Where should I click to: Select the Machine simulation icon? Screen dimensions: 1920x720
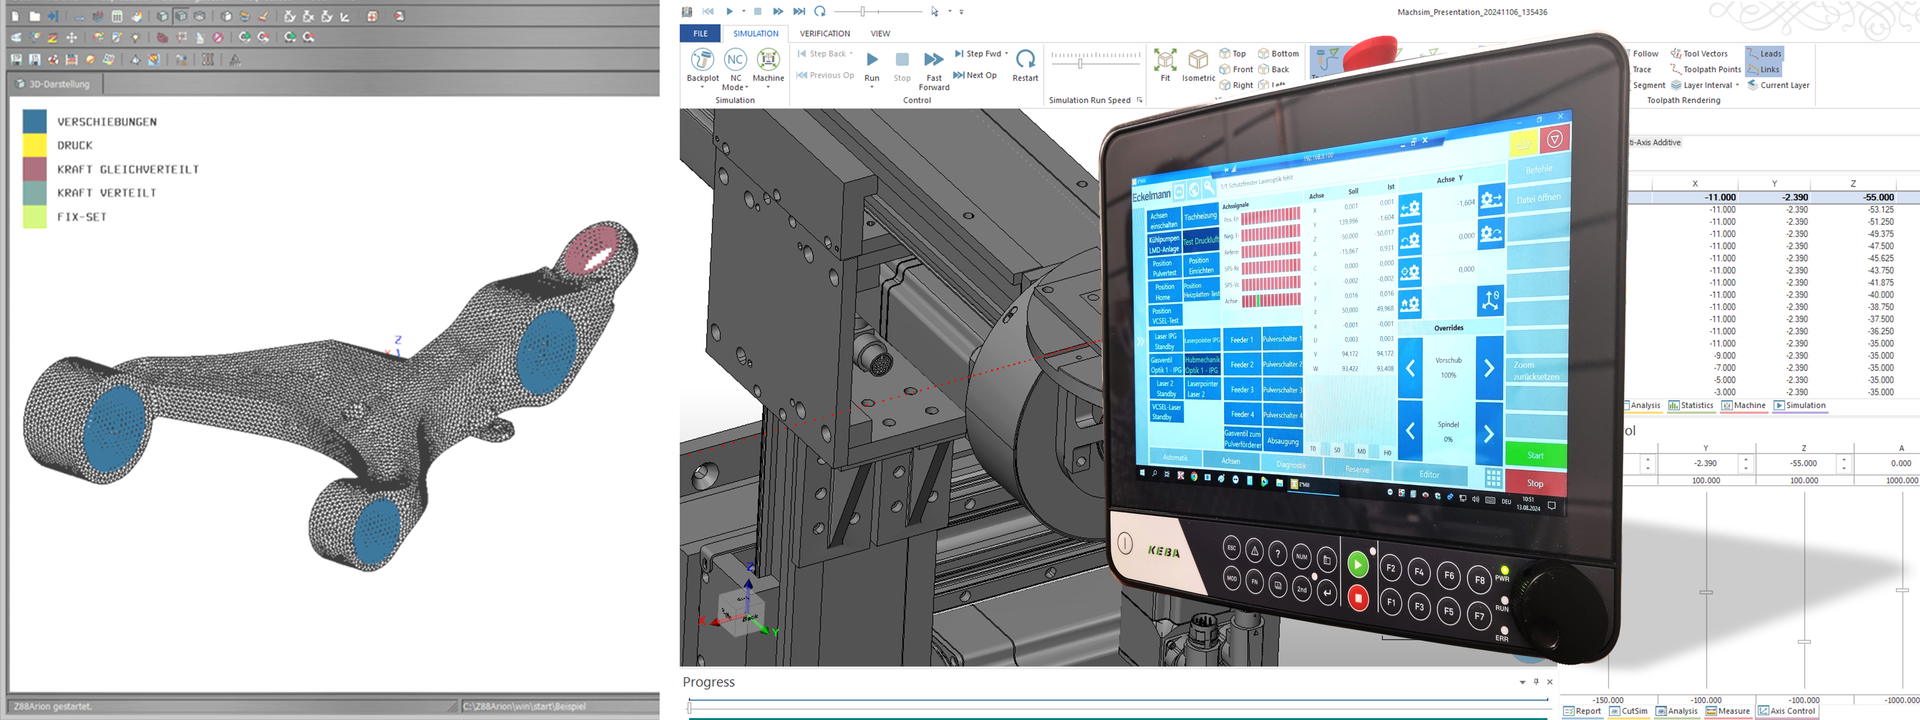coord(768,61)
